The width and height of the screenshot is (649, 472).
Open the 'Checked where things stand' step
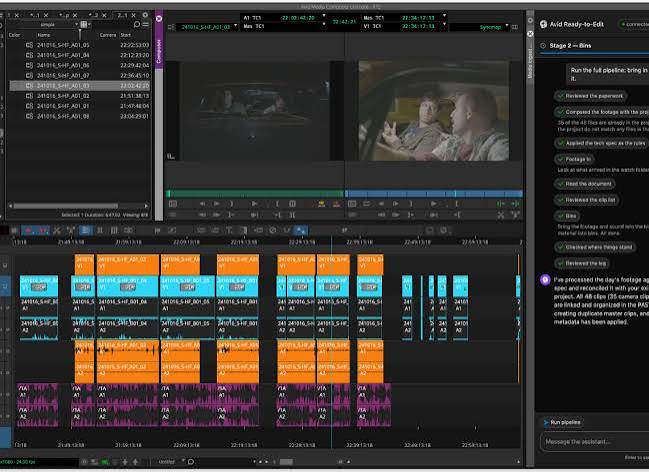tap(595, 247)
